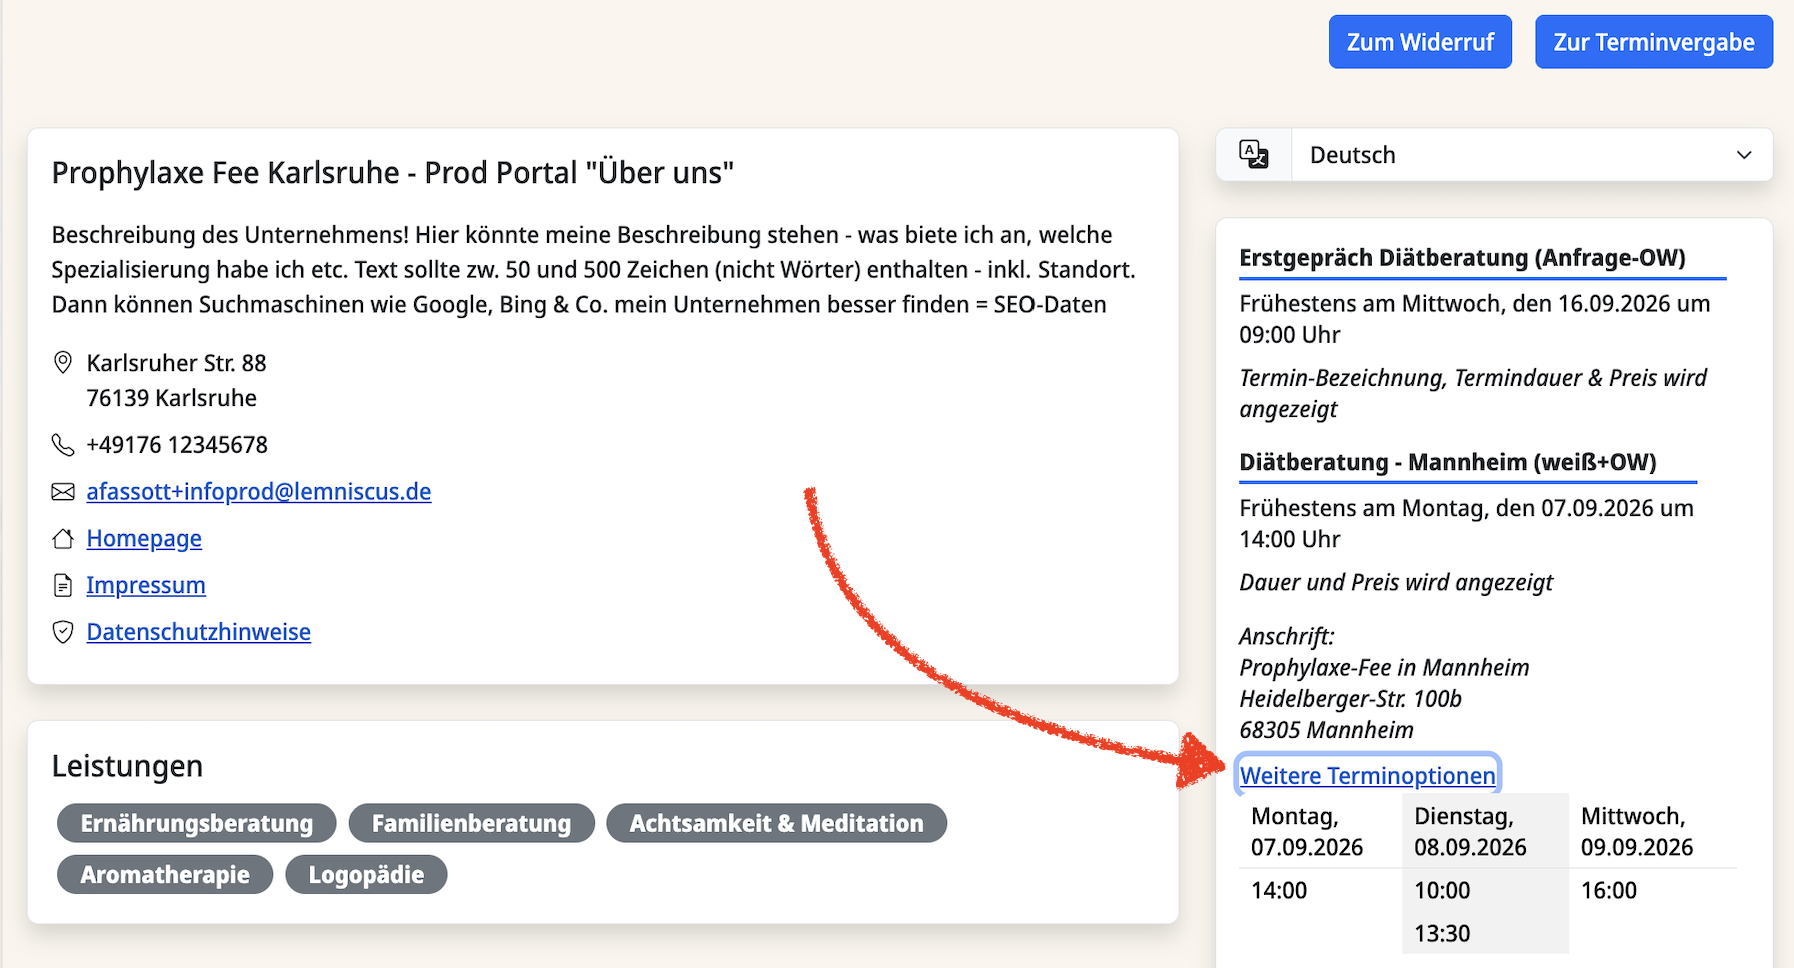Click the document icon beside Impressum
Screen dimensions: 1794x968
point(63,585)
